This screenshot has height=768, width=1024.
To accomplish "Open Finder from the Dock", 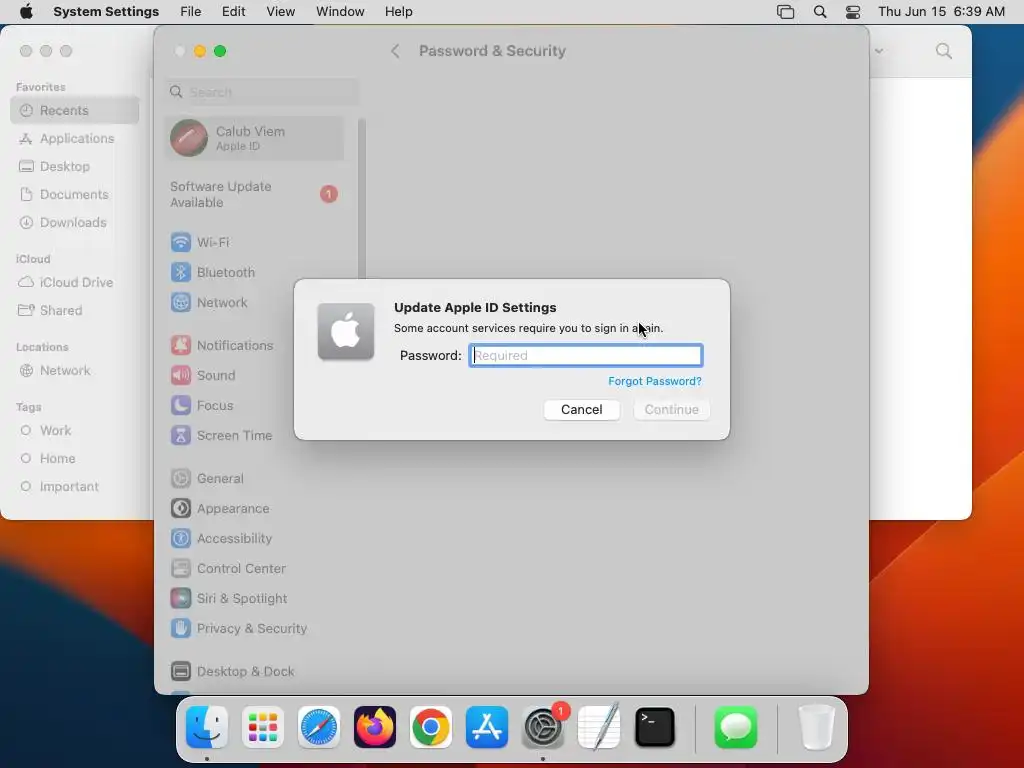I will (207, 727).
